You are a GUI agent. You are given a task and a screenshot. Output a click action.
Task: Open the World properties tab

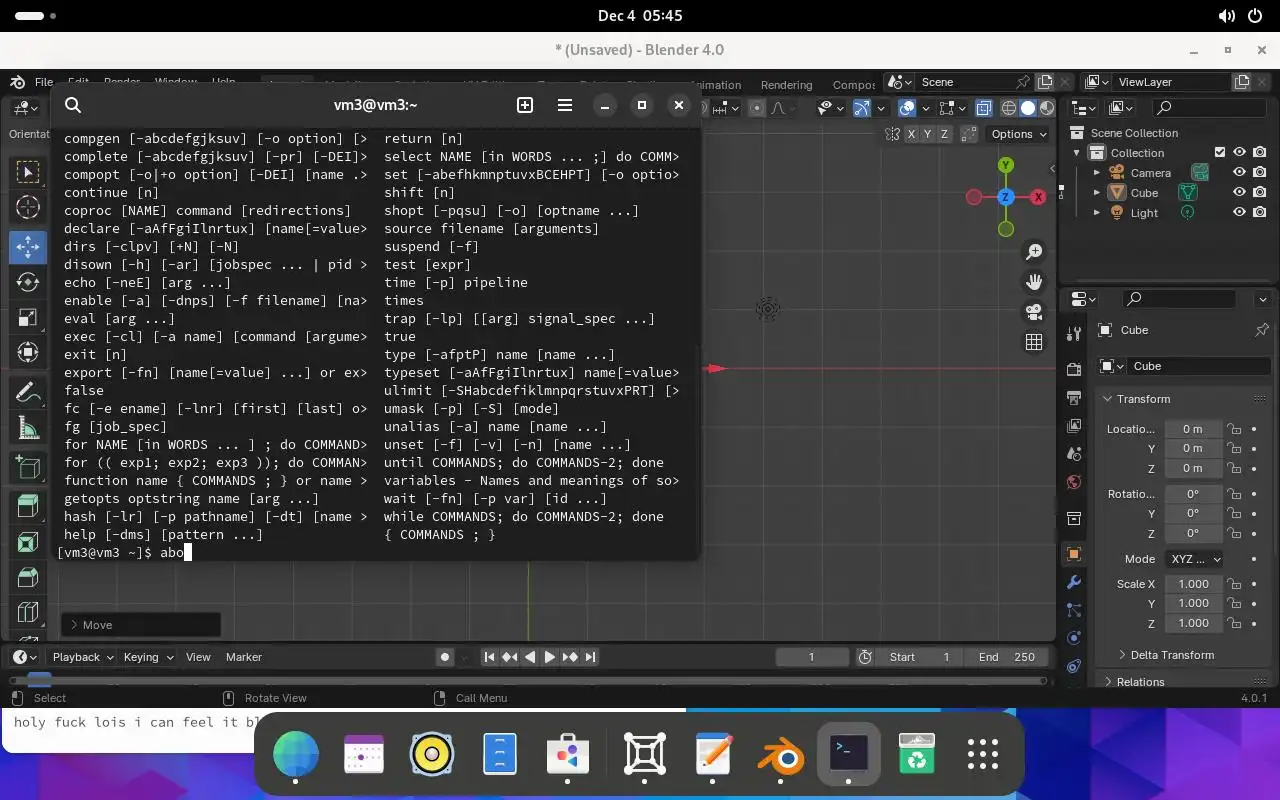(x=1074, y=482)
